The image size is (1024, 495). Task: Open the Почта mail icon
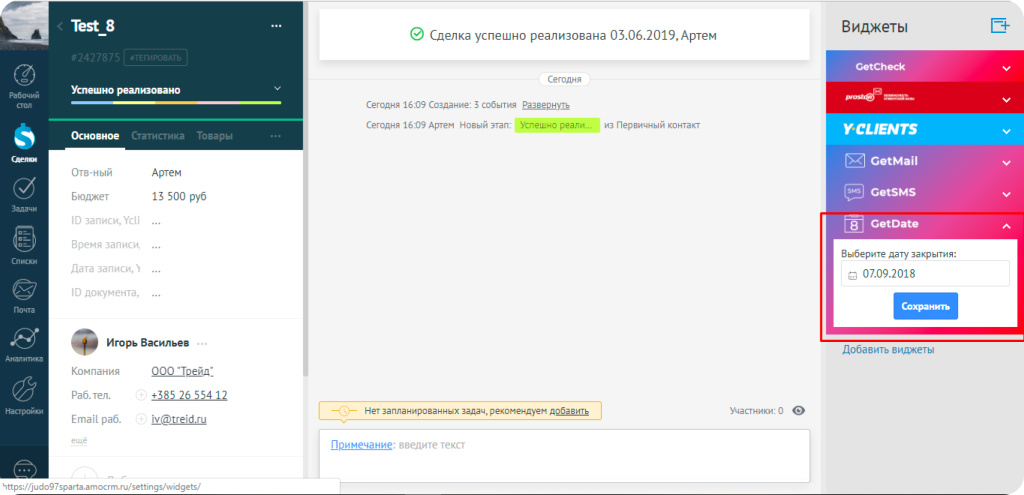pyautogui.click(x=24, y=294)
